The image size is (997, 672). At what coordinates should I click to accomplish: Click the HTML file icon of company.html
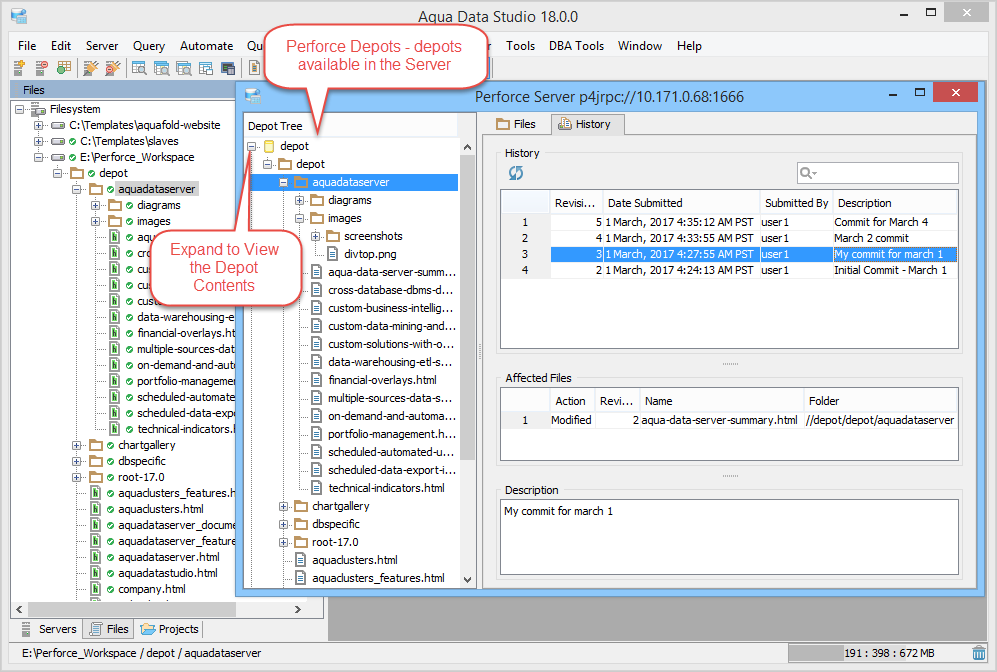coord(95,589)
